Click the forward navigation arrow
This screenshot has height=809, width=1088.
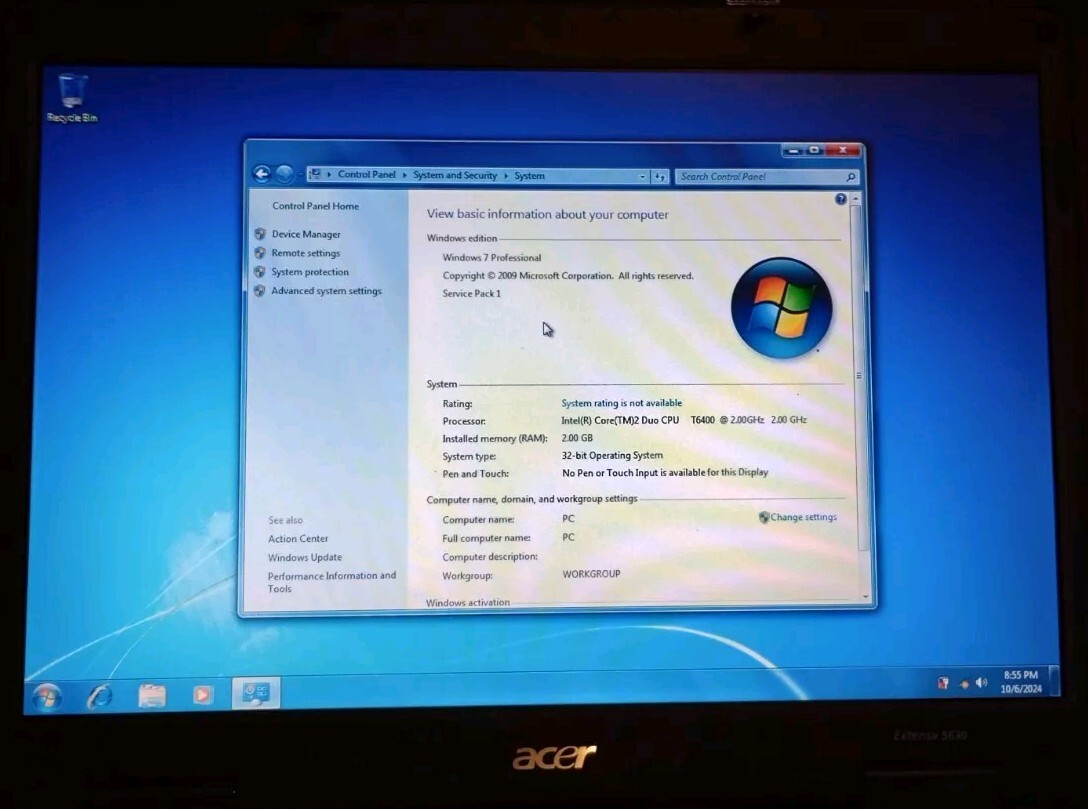point(284,174)
